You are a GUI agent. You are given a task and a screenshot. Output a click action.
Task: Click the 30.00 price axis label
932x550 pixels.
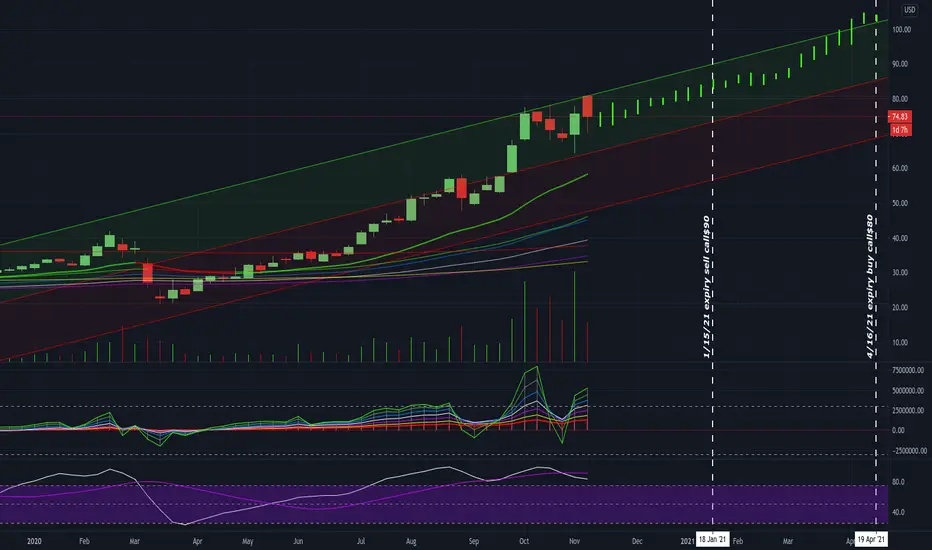[900, 273]
